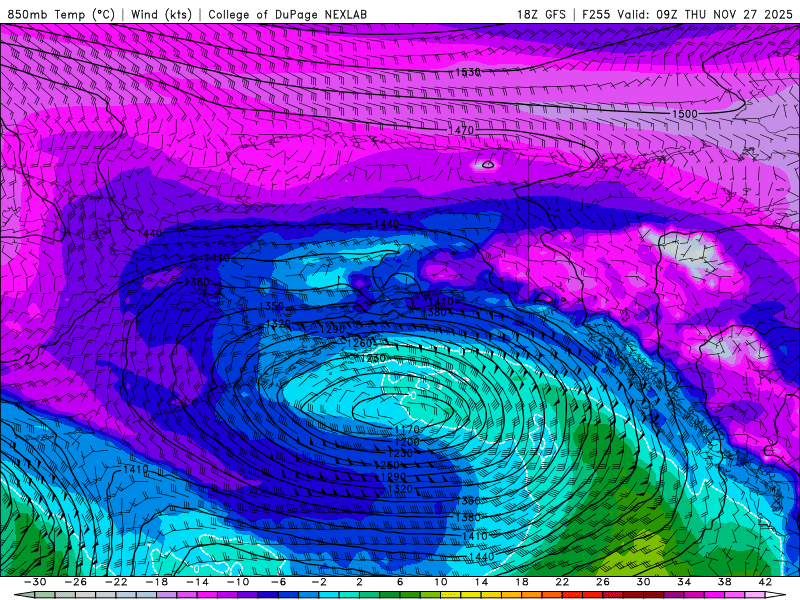Click the 1200 height contour label

coord(407,442)
